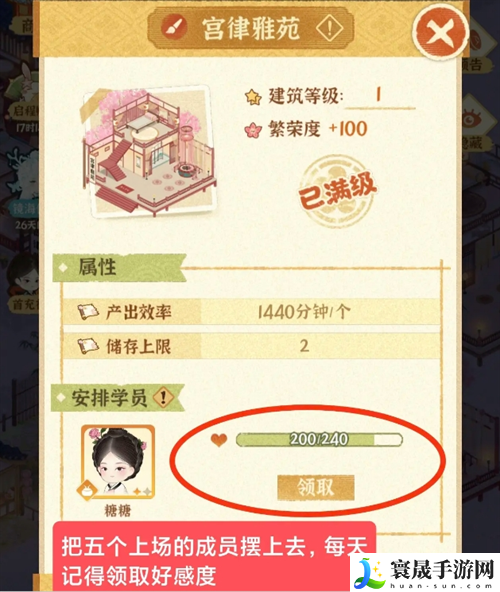Tap the info icon beside 宫律雅苑 title
This screenshot has width=500, height=592.
click(x=329, y=28)
